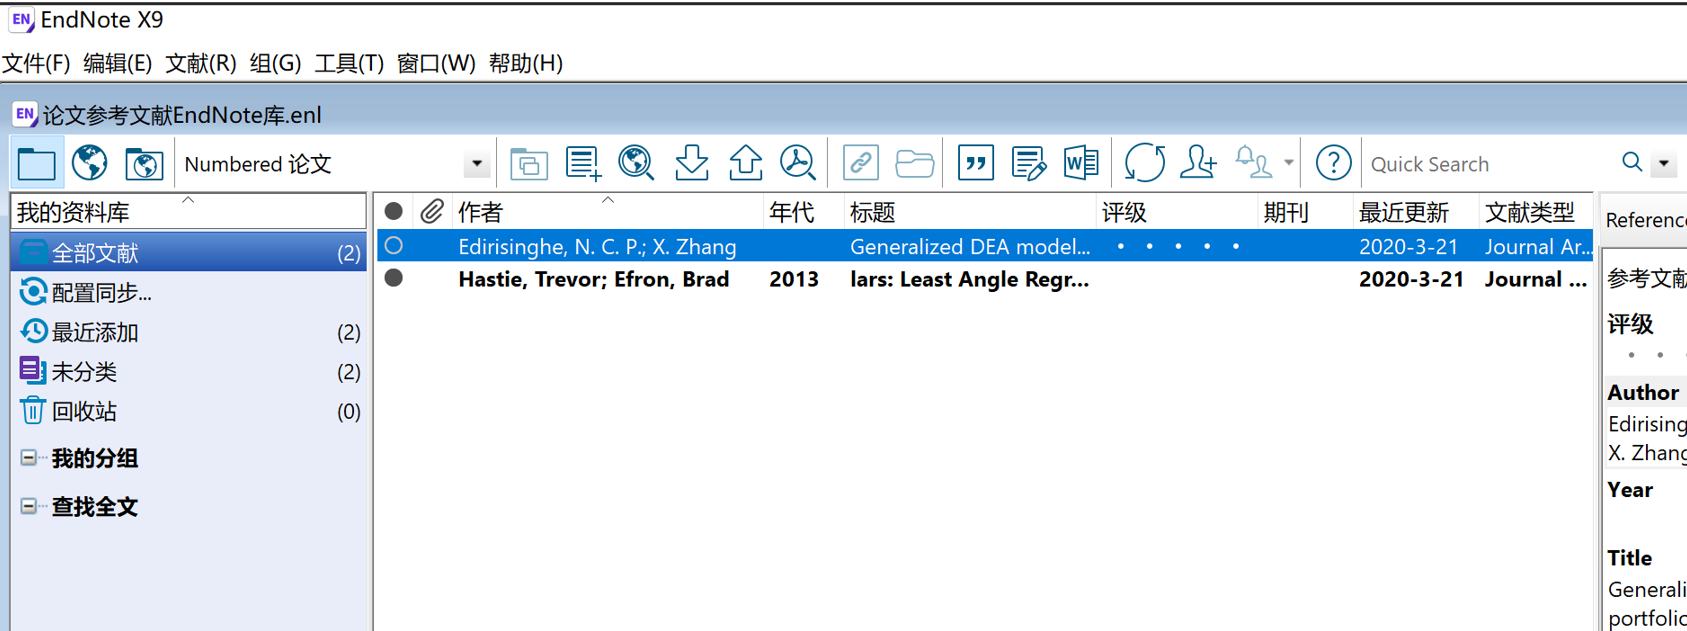Click the Export upload arrow icon
1687x631 pixels.
745,163
